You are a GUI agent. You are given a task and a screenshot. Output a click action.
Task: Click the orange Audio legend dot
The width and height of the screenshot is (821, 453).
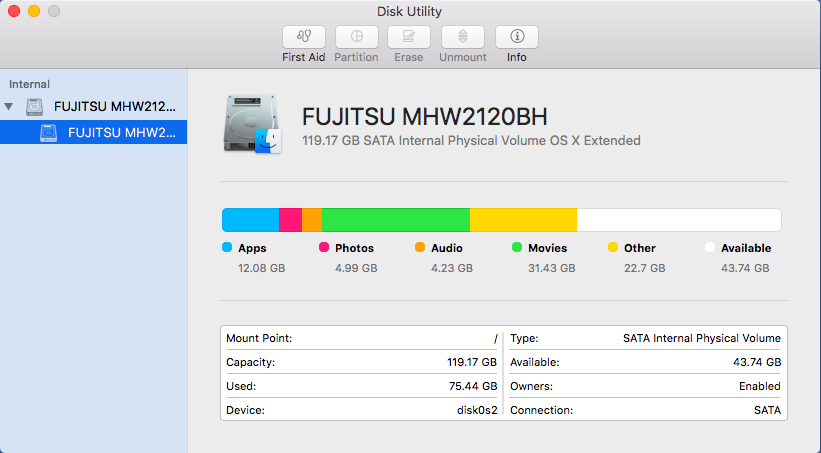420,247
